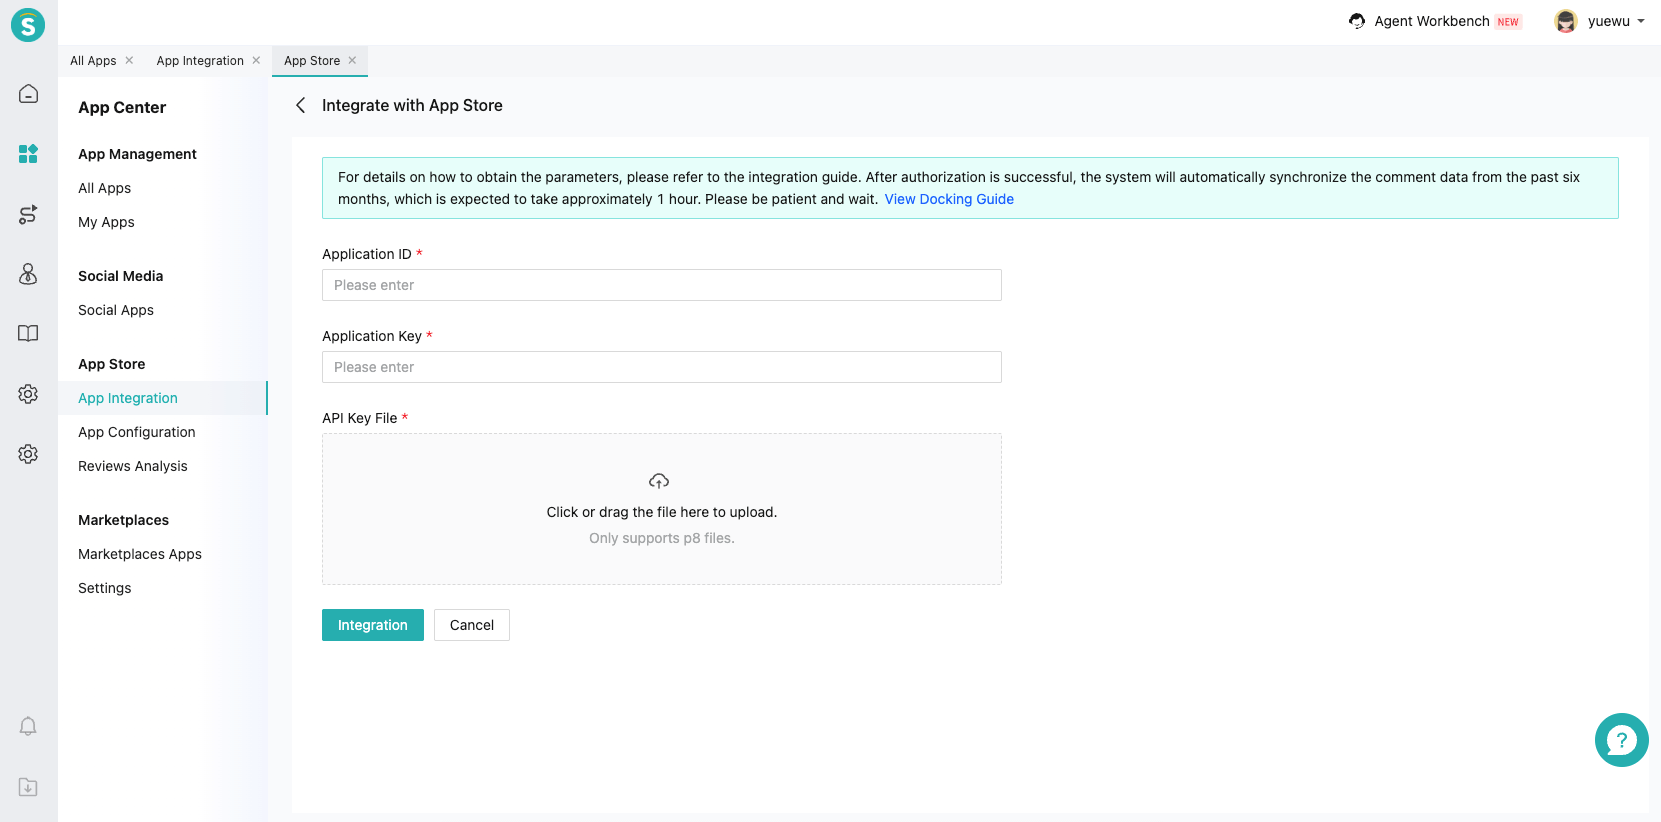Click the Integration button

373,625
